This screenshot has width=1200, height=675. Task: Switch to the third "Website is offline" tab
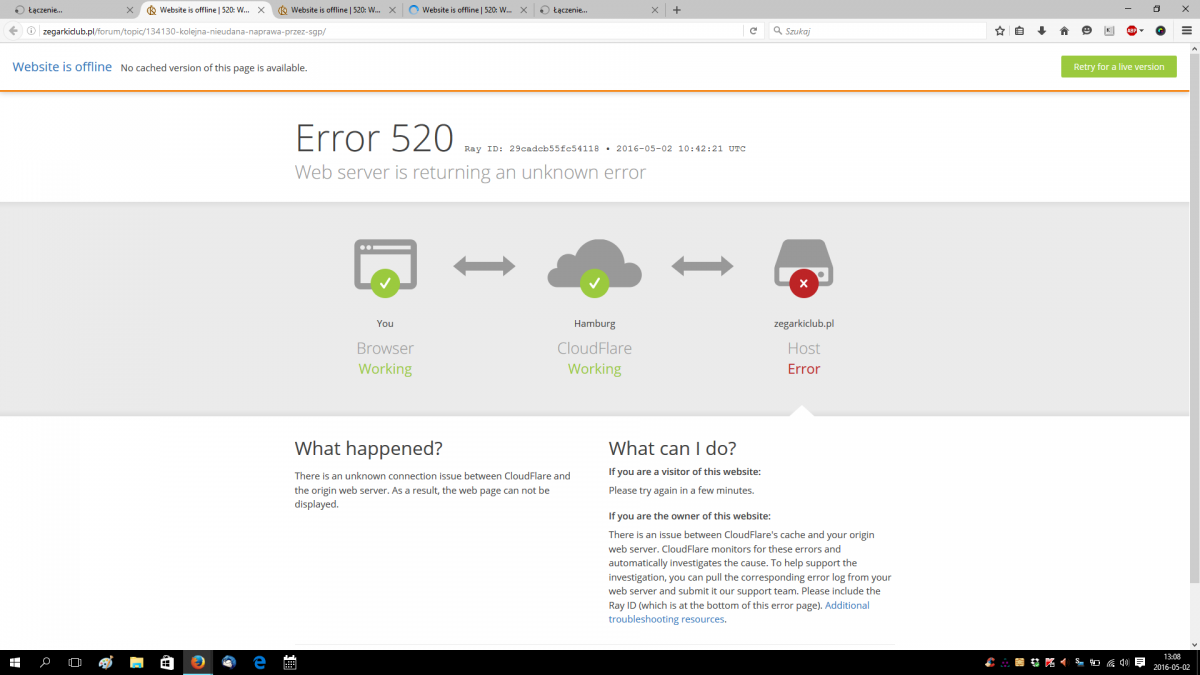click(x=336, y=10)
